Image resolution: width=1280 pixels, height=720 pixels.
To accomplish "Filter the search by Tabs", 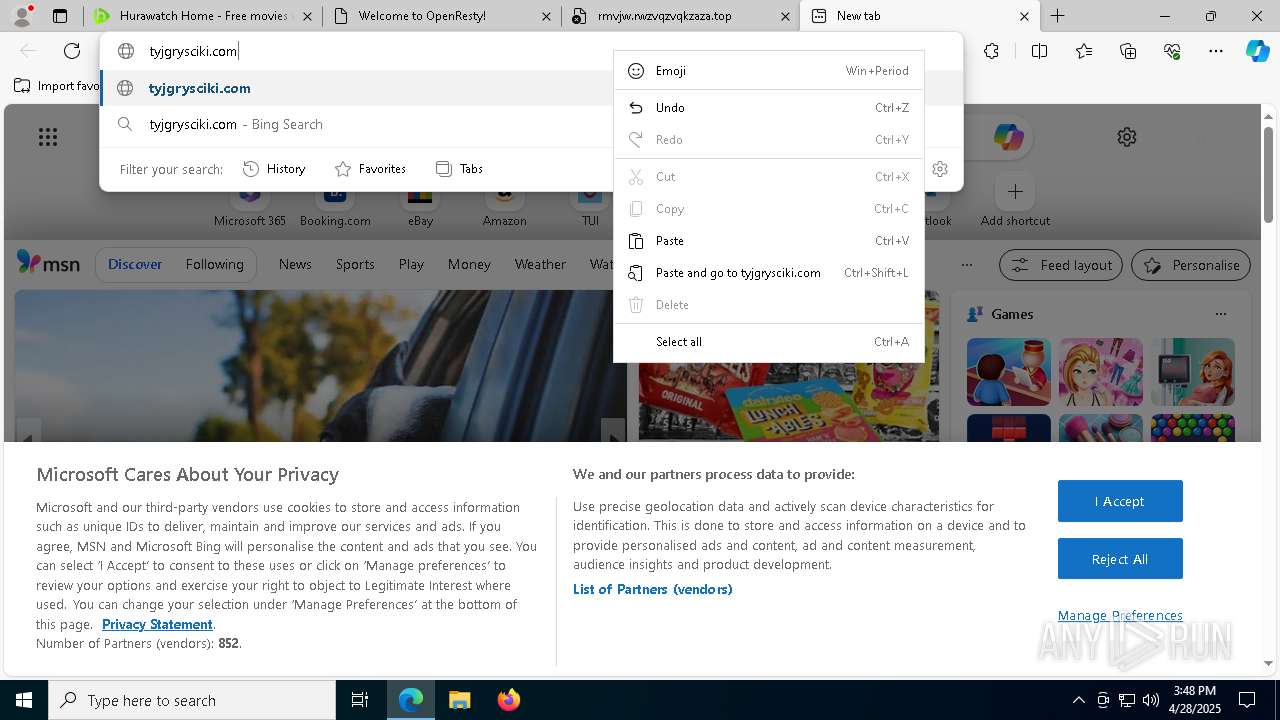I will 459,169.
